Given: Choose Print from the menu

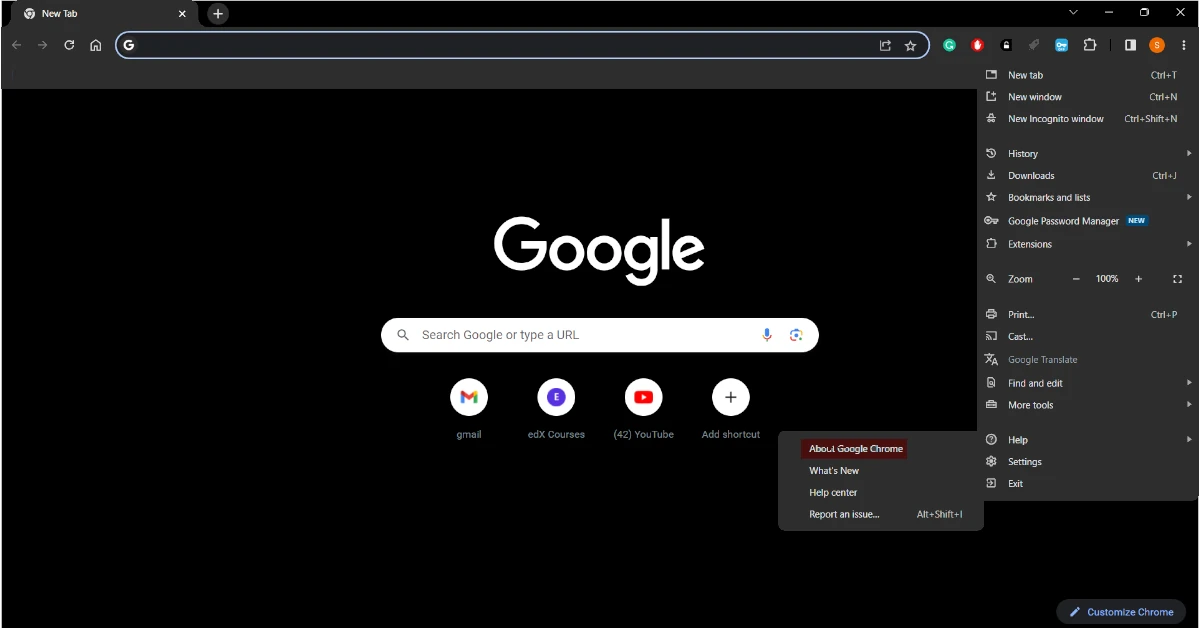Looking at the screenshot, I should coord(1088,315).
